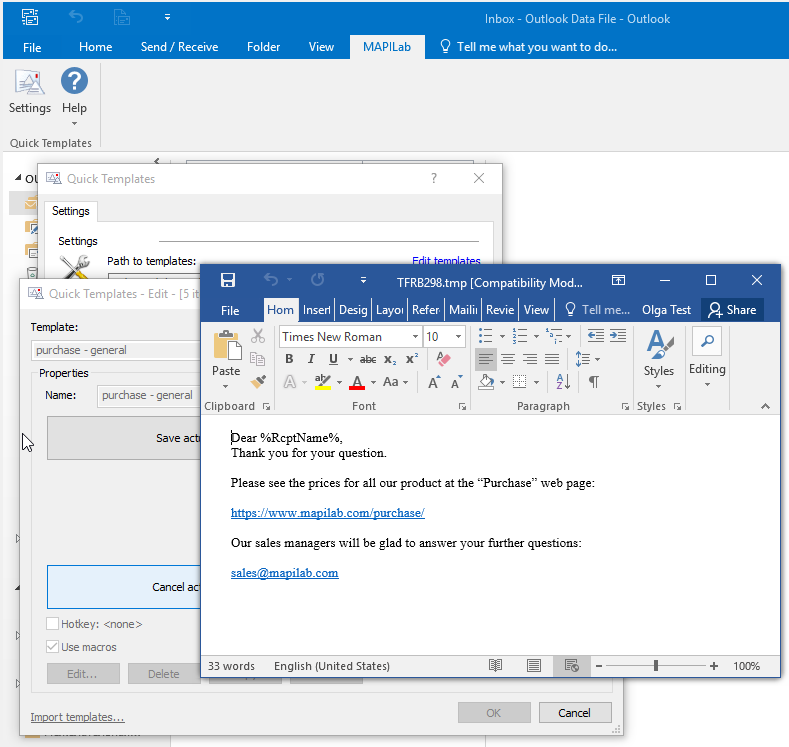The height and width of the screenshot is (747, 789).
Task: Click the sales@mapilab.com link
Action: (284, 573)
